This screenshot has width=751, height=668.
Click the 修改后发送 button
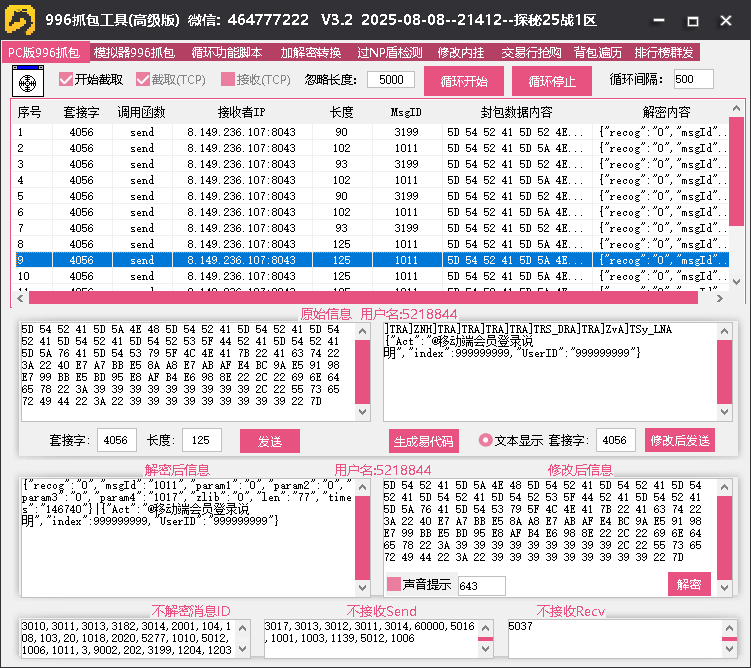[680, 441]
